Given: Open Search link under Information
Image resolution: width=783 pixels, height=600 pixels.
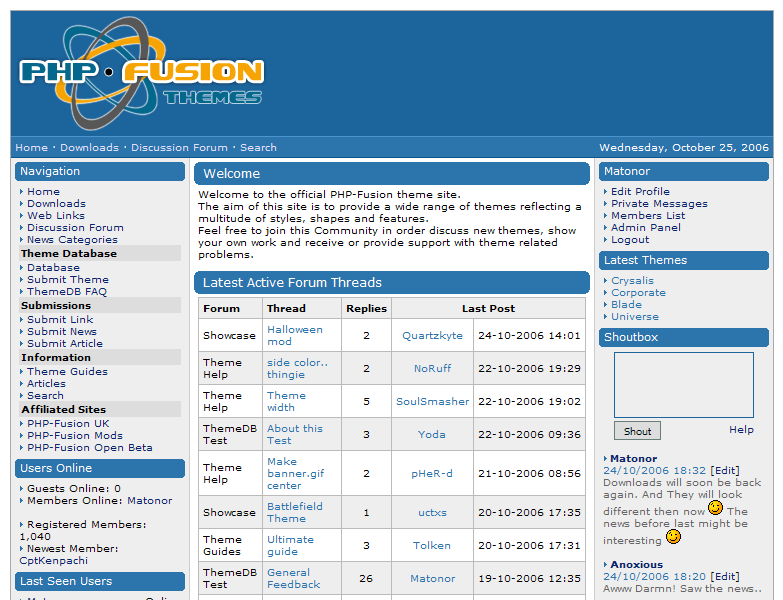Looking at the screenshot, I should coord(45,395).
